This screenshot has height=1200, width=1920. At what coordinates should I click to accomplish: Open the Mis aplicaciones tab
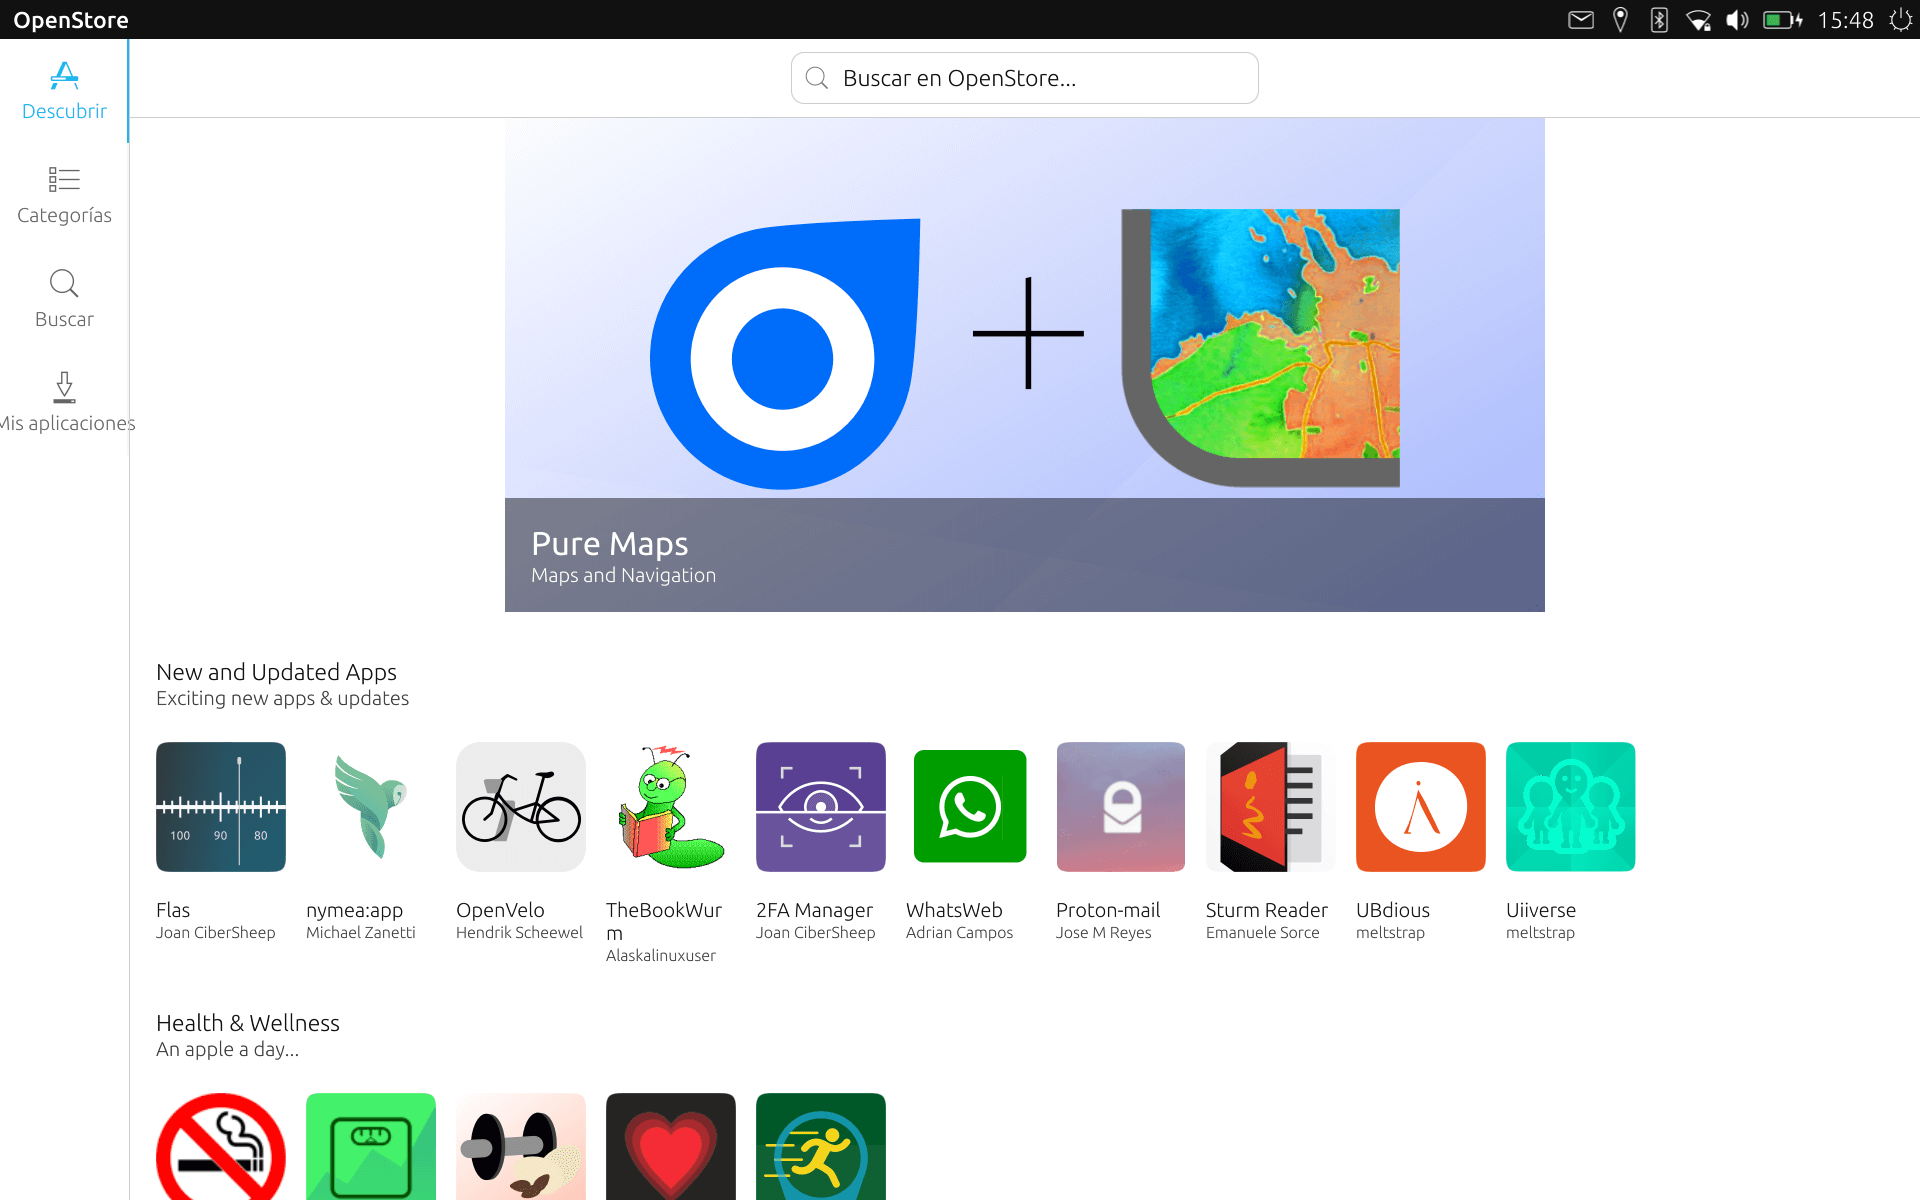(64, 403)
